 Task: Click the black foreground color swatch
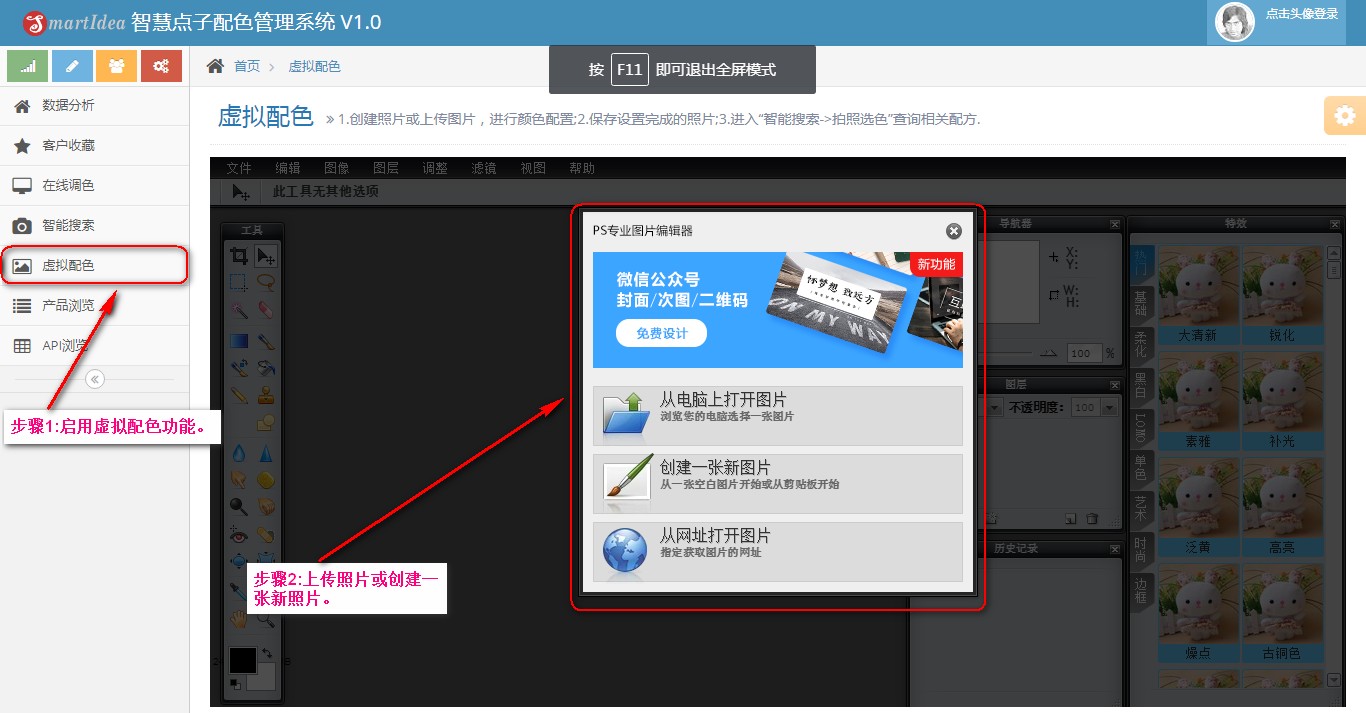click(x=243, y=660)
